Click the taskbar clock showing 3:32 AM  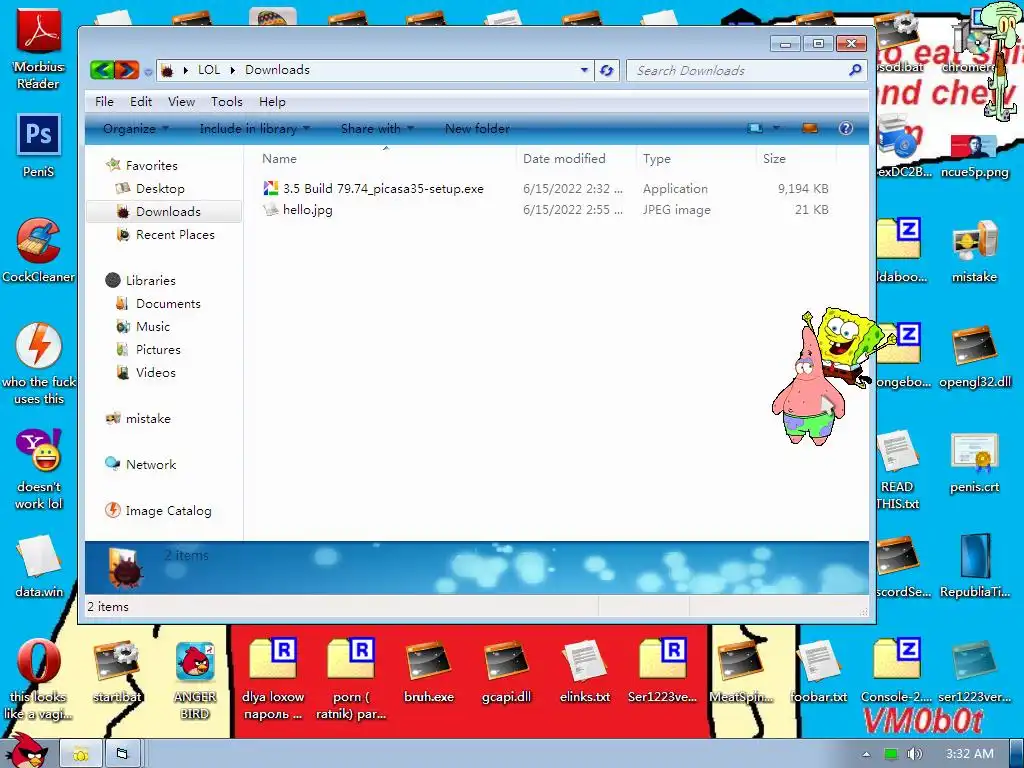pyautogui.click(x=970, y=754)
